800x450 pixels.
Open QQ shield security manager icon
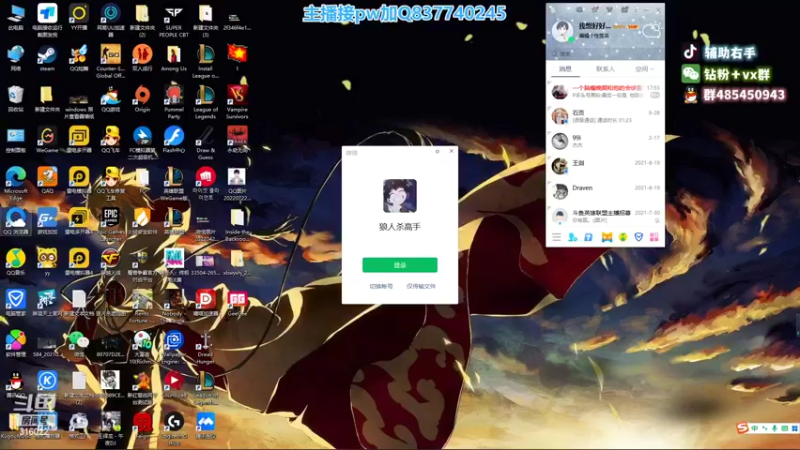click(x=638, y=237)
